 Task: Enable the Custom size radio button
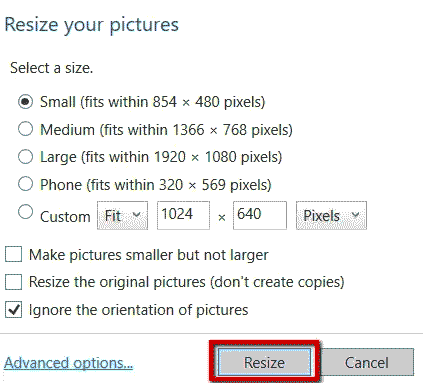pos(25,212)
